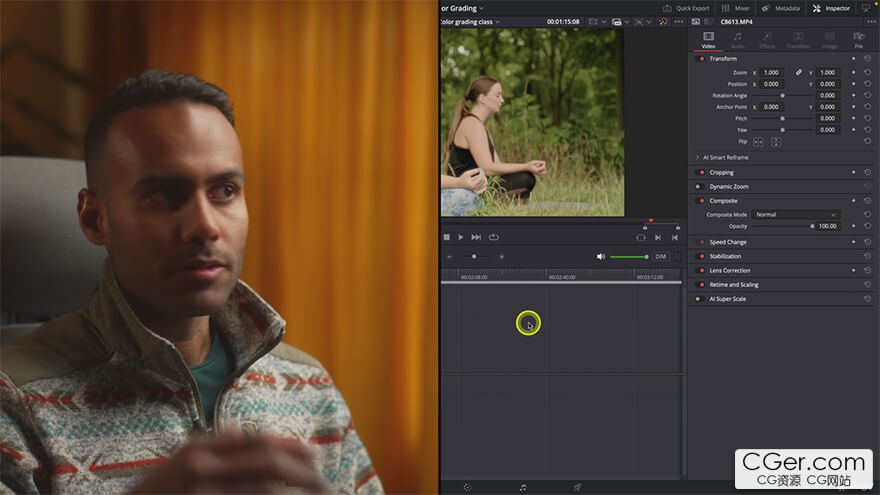Reset the AI Super Scale section
Viewport: 880px width, 495px height.
[x=868, y=299]
